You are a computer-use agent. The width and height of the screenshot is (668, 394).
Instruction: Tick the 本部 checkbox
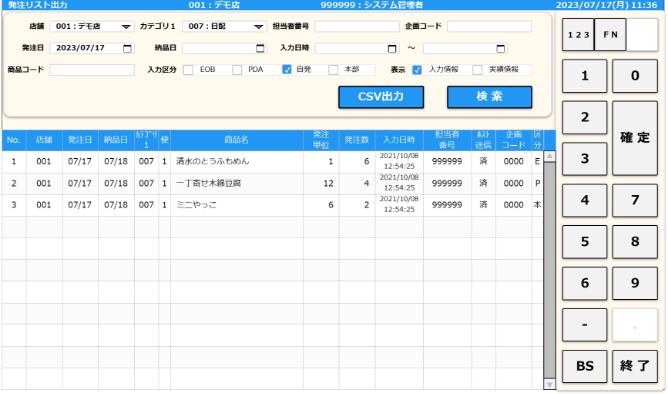[333, 70]
